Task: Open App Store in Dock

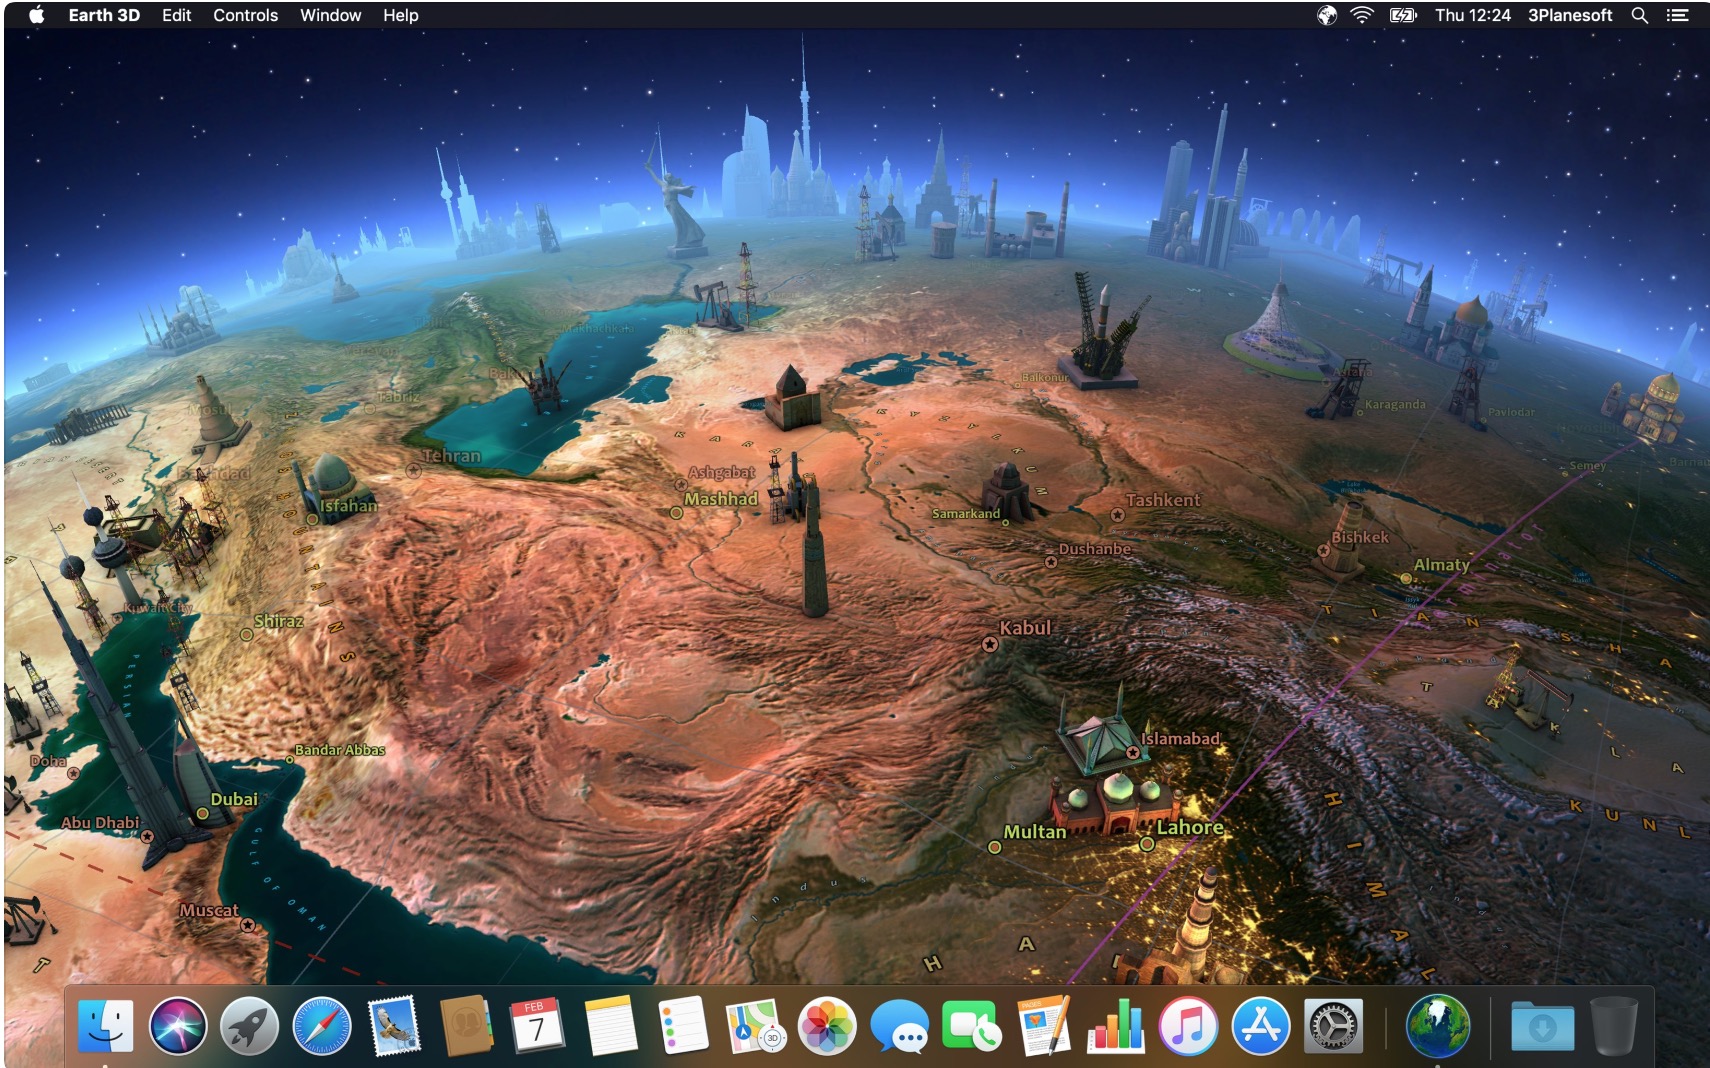Action: pos(1260,1025)
